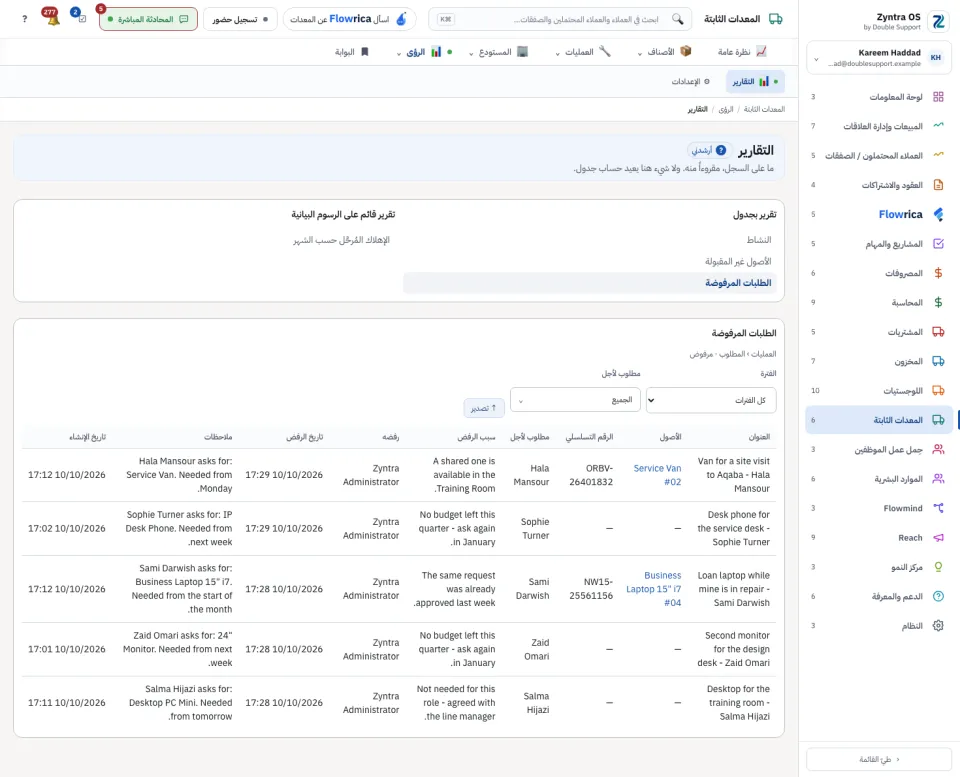The height and width of the screenshot is (777, 960).
Task: Open the نظرة عامة overview tab
Action: (x=742, y=52)
